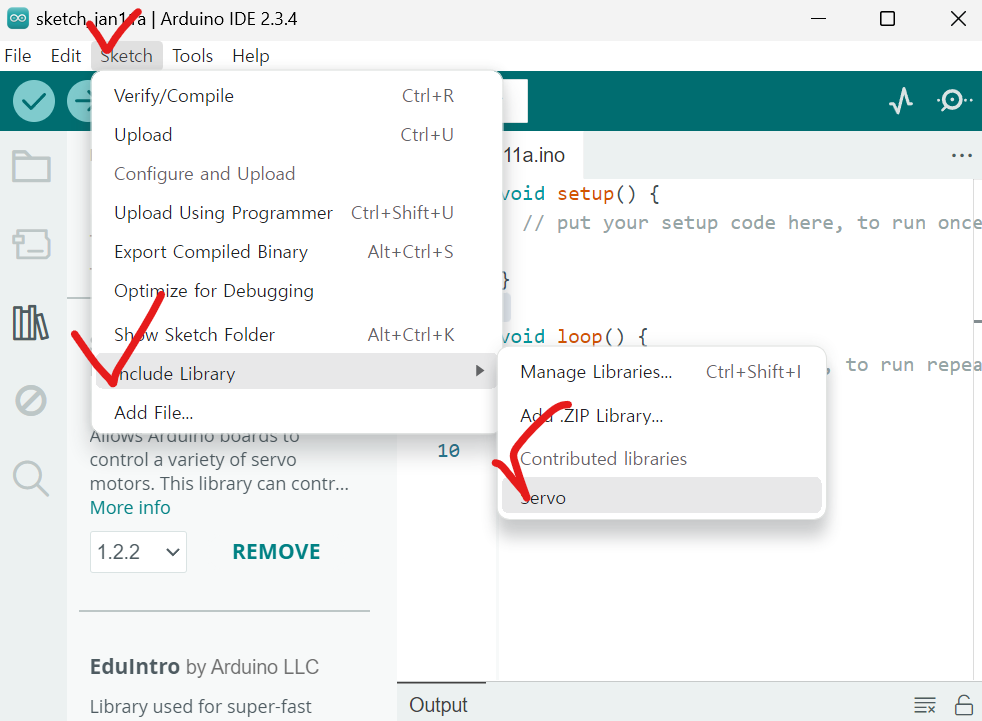Open the Boards Manager sidebar icon
This screenshot has height=721, width=982.
click(31, 244)
